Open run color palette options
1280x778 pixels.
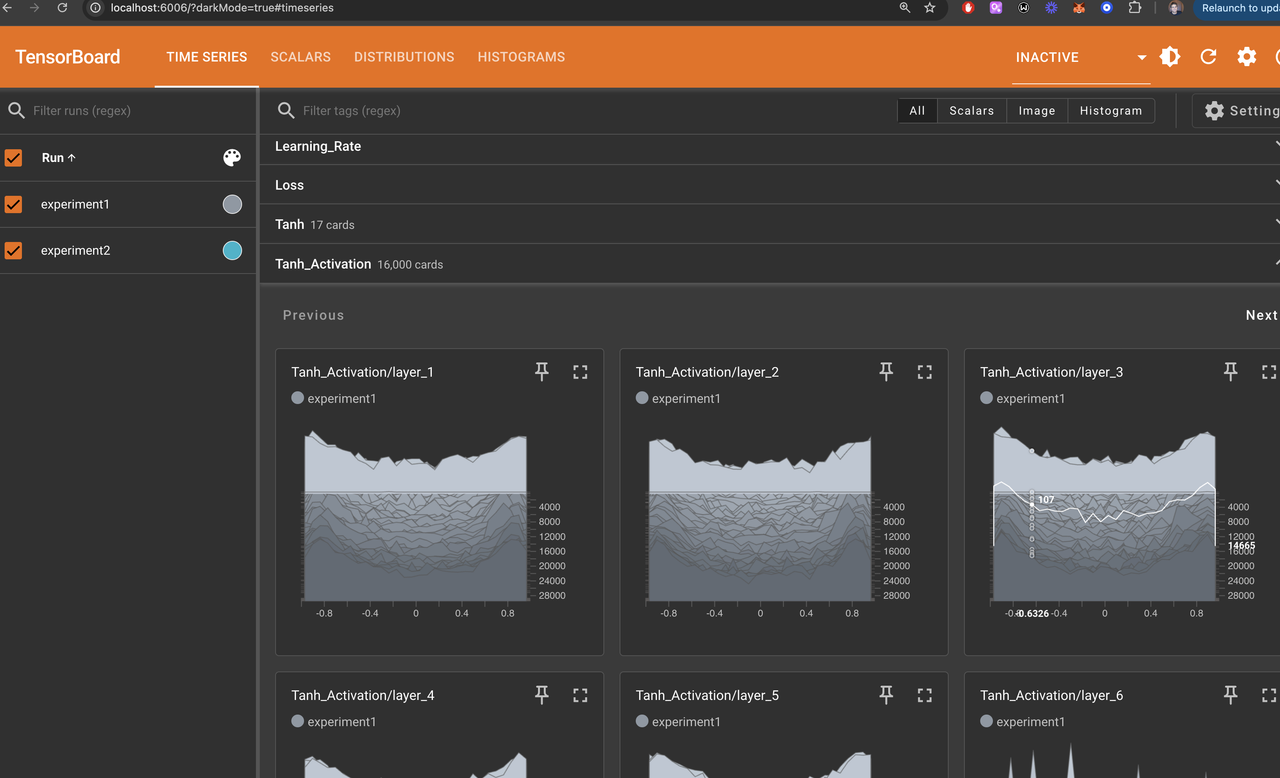232,158
